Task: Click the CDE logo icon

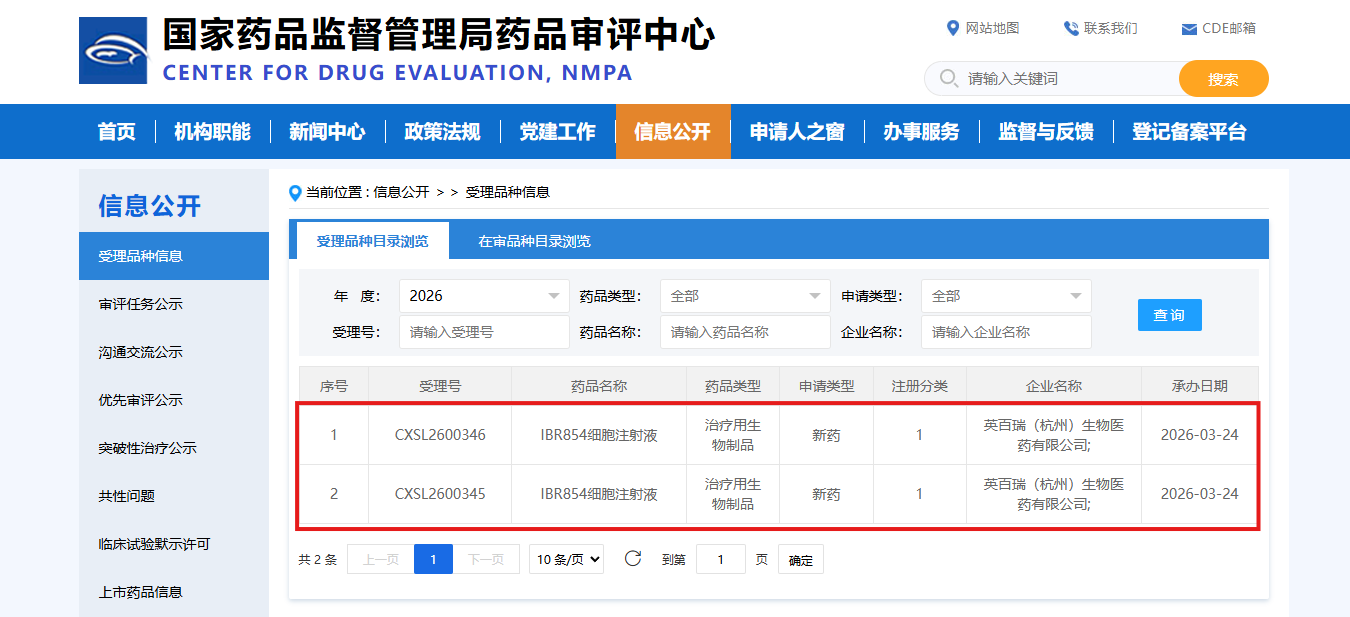Action: (x=113, y=49)
